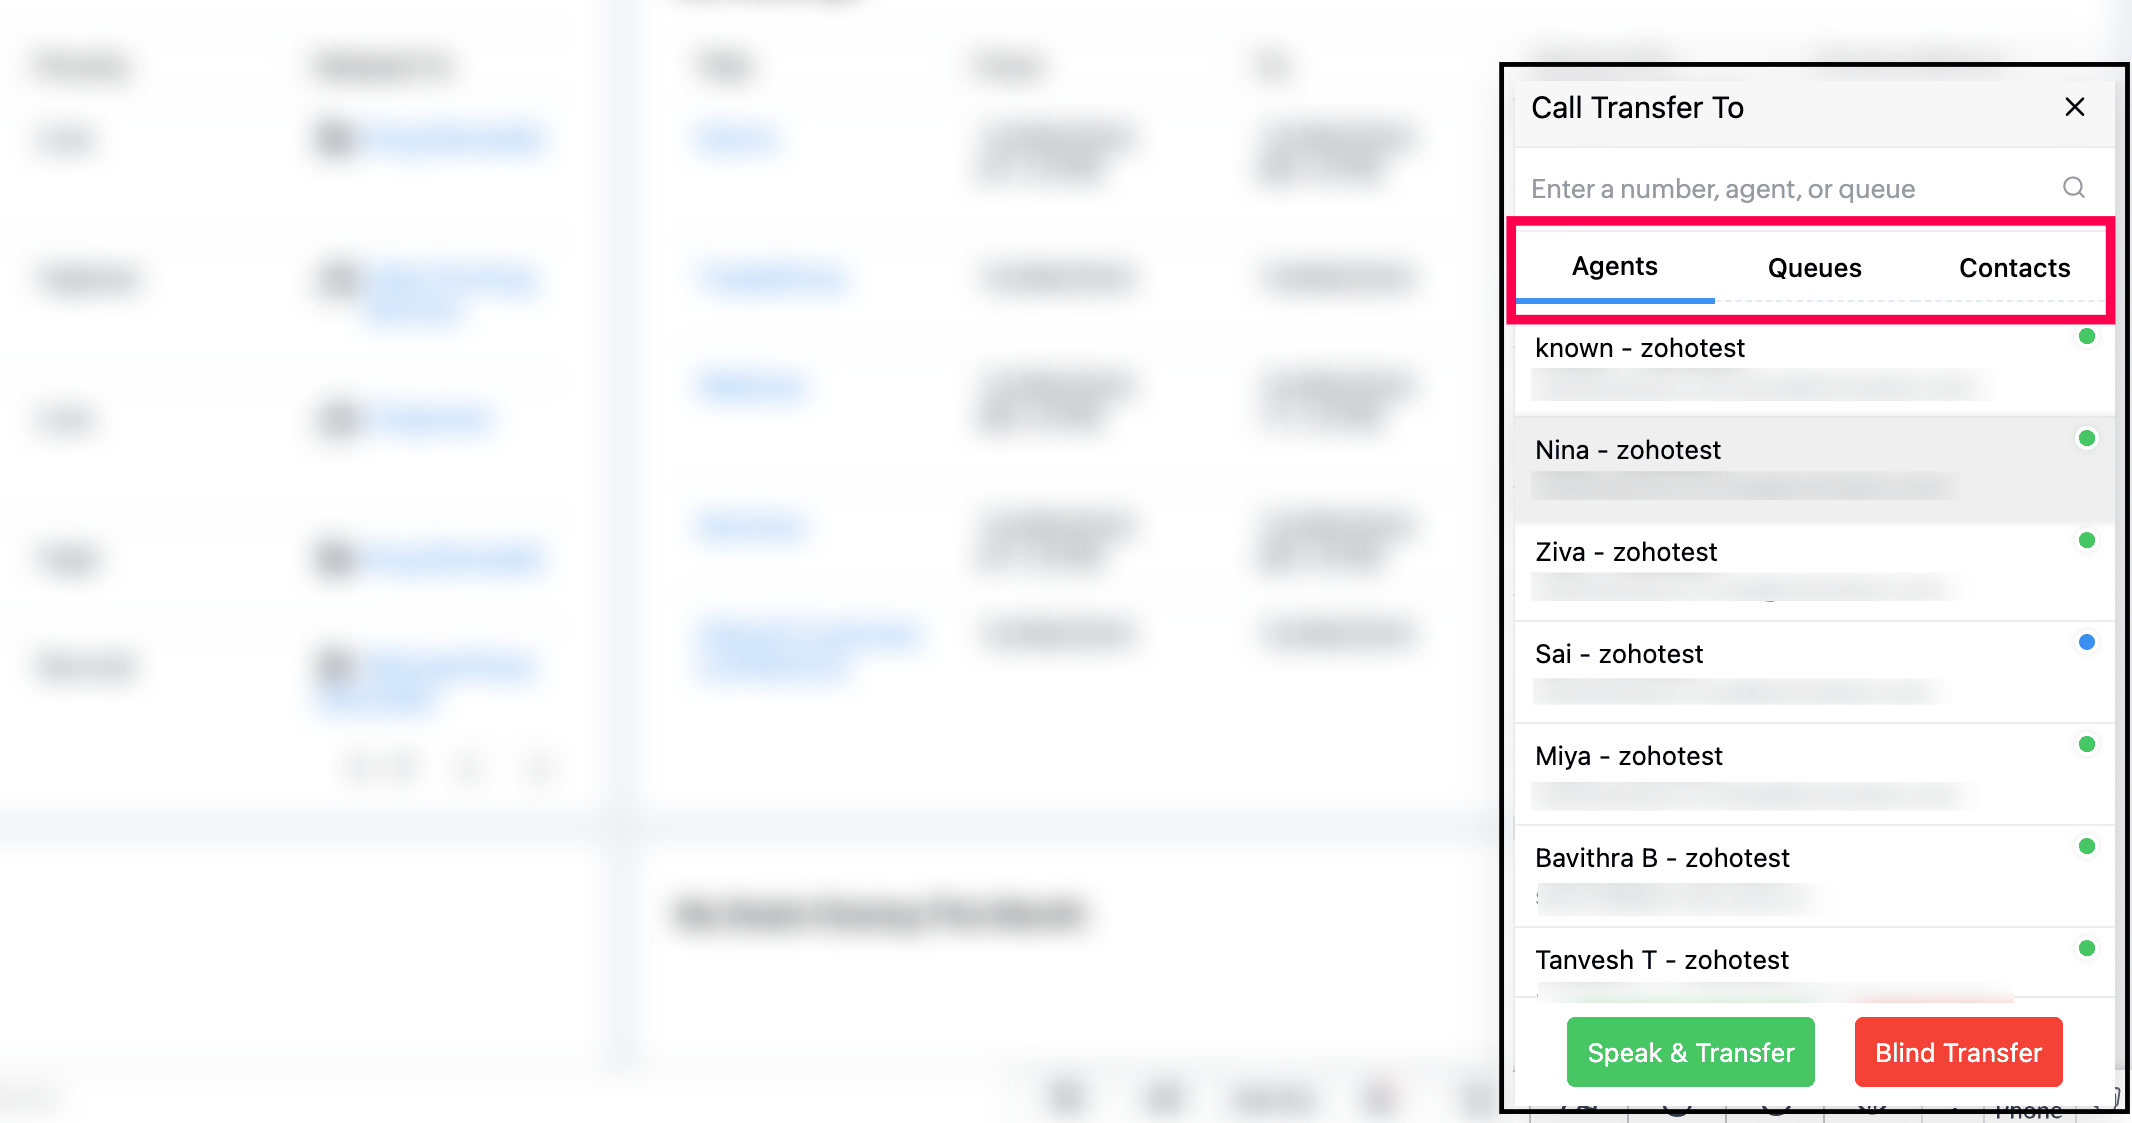Choose Bavithra B - zohotest agent
This screenshot has width=2132, height=1123.
[x=1814, y=876]
